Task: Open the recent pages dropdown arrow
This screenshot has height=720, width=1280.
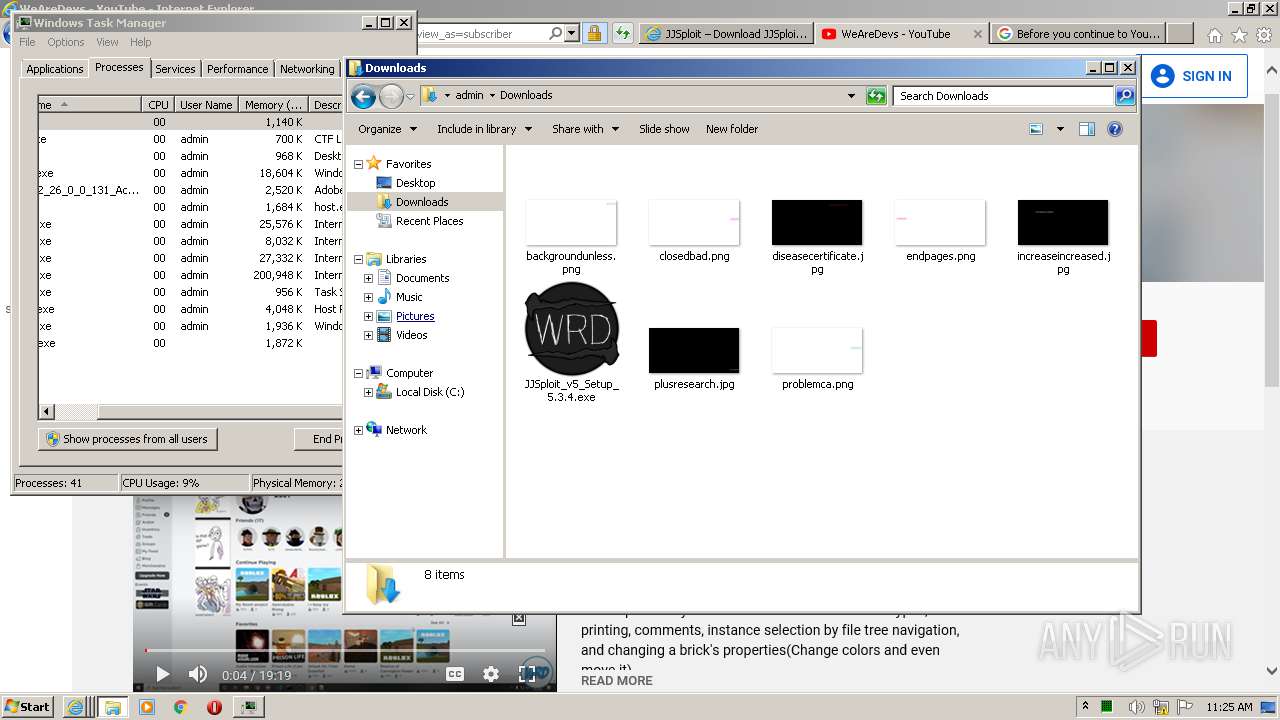Action: pos(410,97)
